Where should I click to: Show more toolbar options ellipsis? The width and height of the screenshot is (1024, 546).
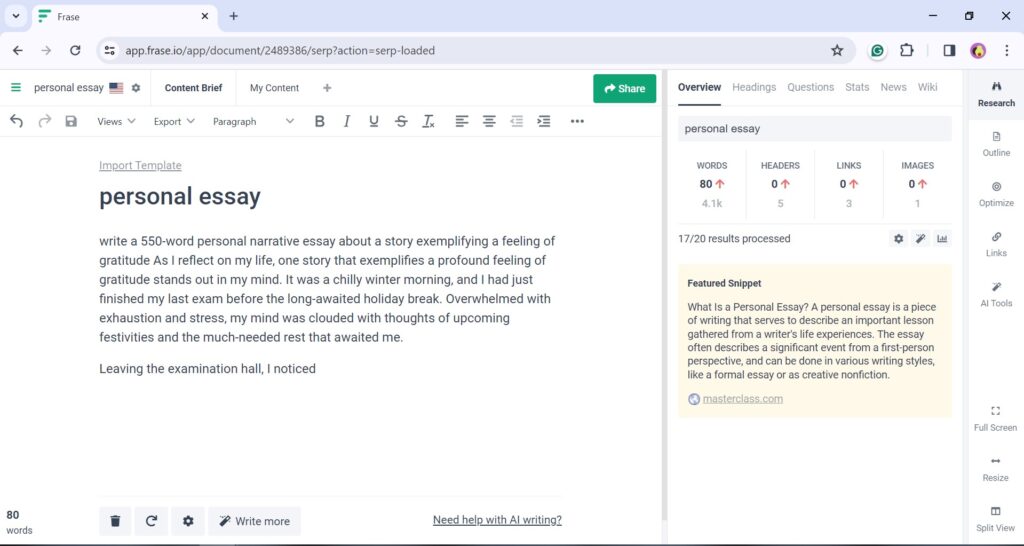click(577, 121)
